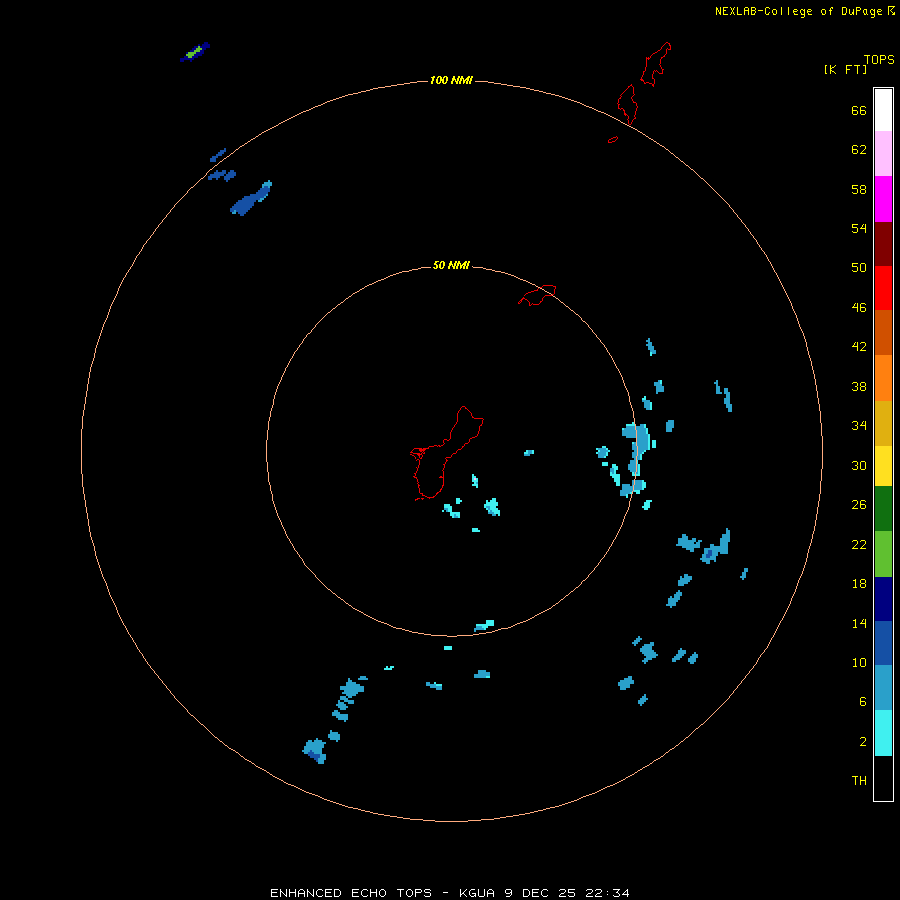Click the red island outline on 50 NMI ring
900x900 pixels.
[x=537, y=295]
